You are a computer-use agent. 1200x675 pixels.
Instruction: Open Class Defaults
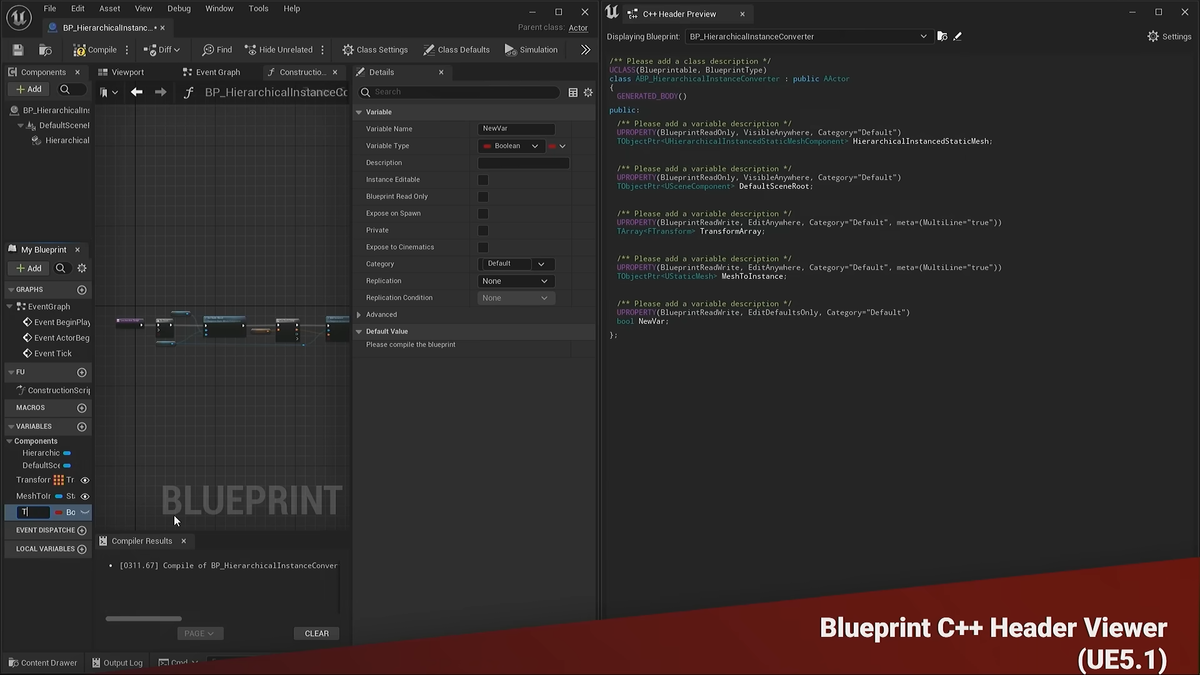(456, 50)
